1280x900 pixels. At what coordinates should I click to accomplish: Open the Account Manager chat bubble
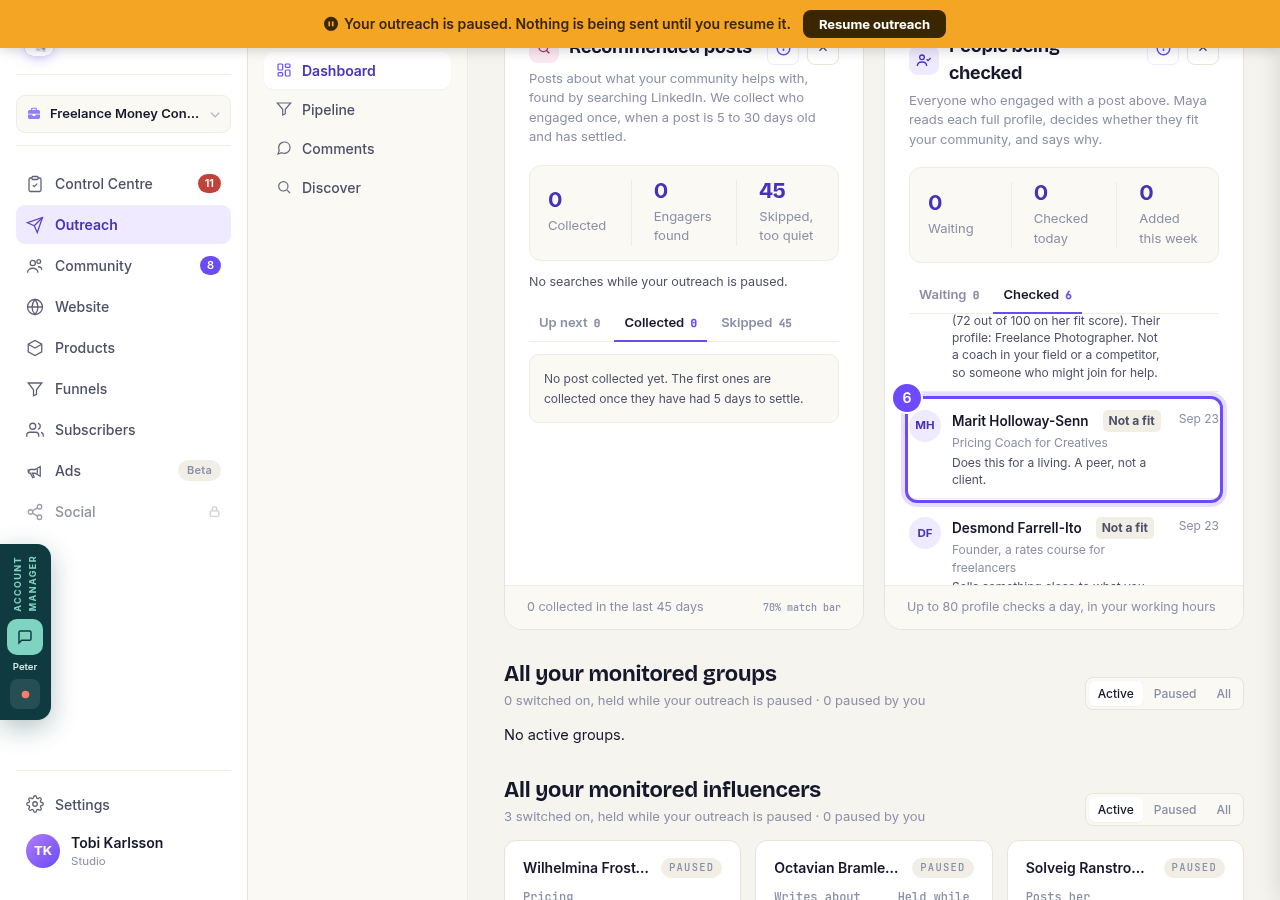(25, 637)
